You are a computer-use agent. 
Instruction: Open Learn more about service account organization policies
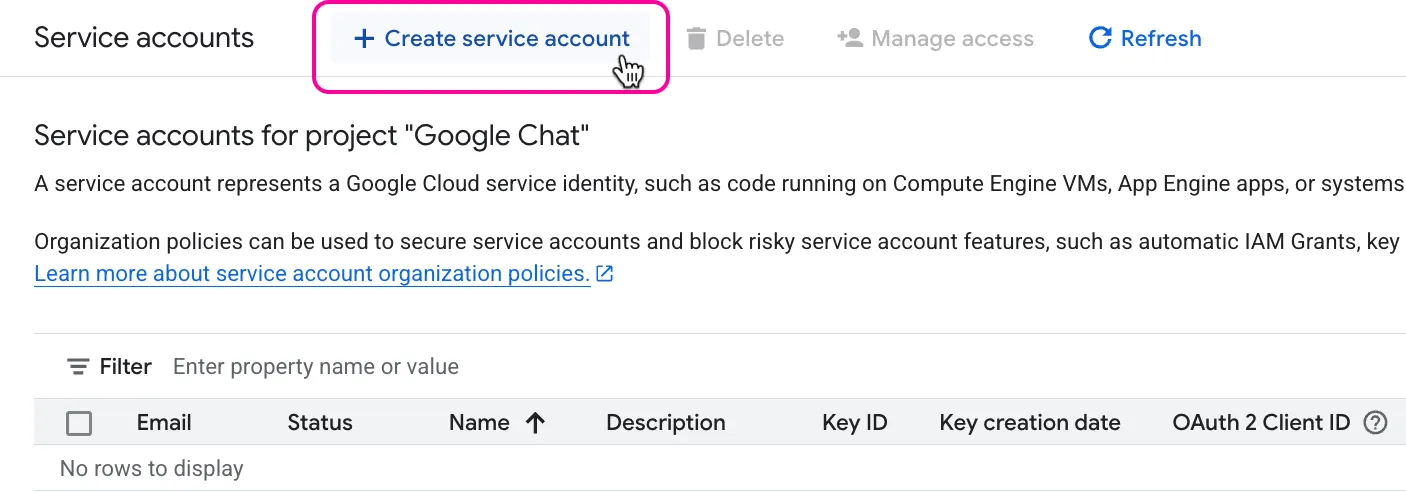(x=312, y=274)
